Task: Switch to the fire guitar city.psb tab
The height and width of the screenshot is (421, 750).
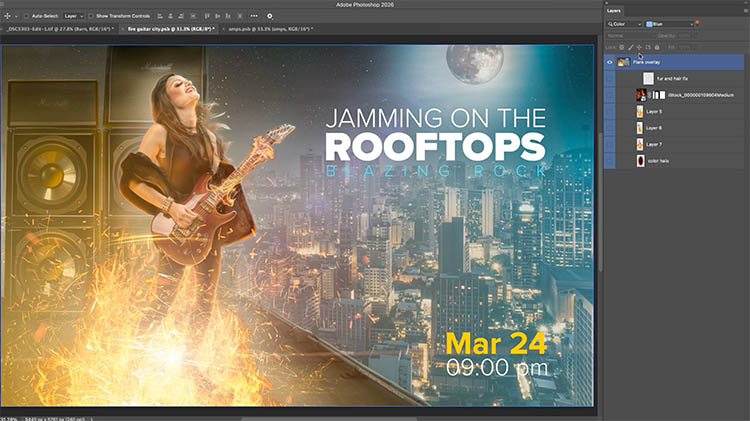Action: [171, 29]
